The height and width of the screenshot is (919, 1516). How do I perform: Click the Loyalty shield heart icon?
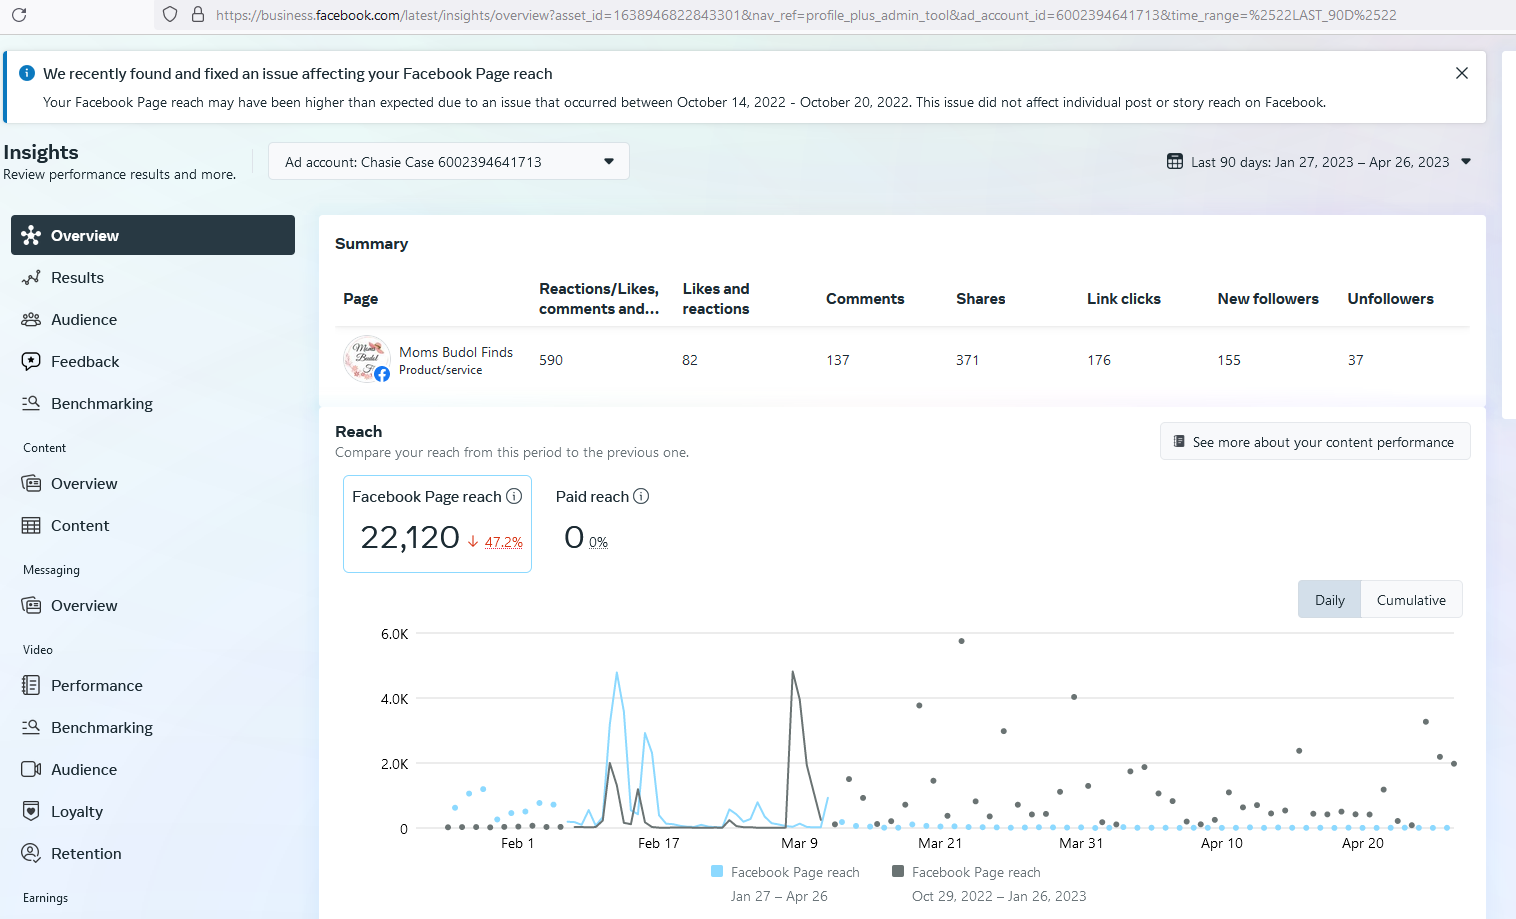click(31, 811)
